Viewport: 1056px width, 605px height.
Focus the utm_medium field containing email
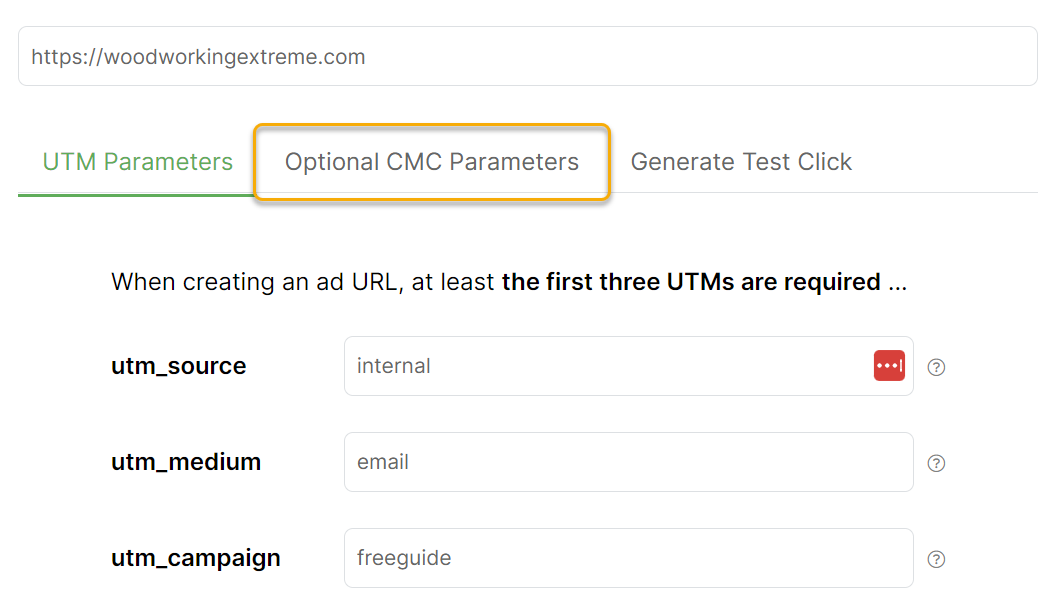pos(628,462)
